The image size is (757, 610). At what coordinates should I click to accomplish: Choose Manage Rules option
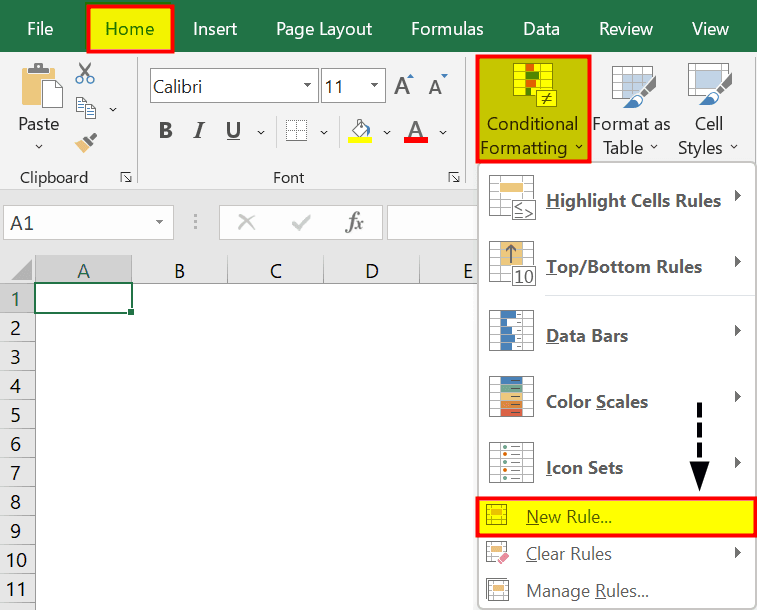click(x=616, y=590)
